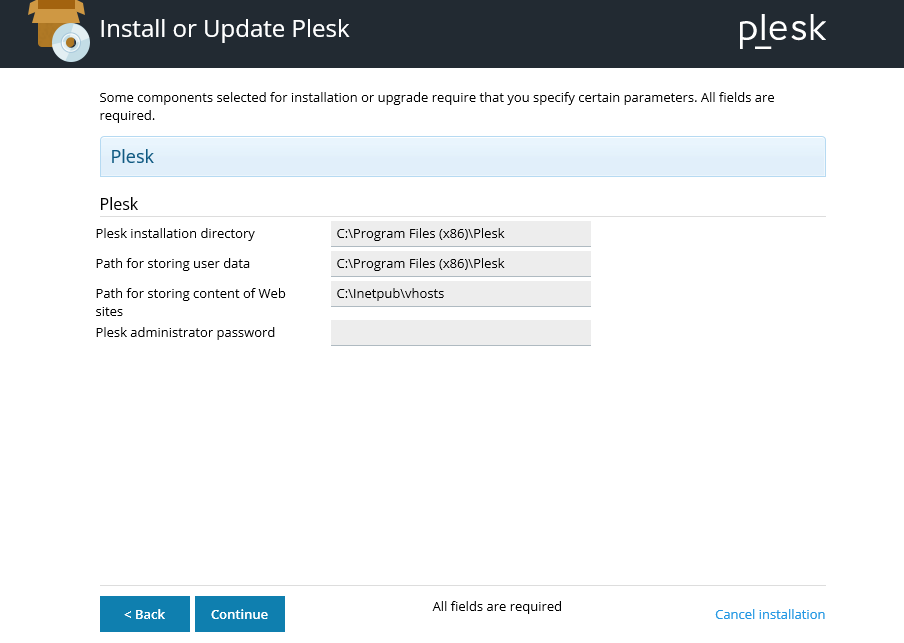Viewport: 904px width, 643px height.
Task: Click the Path for storing content label
Action: 190,302
